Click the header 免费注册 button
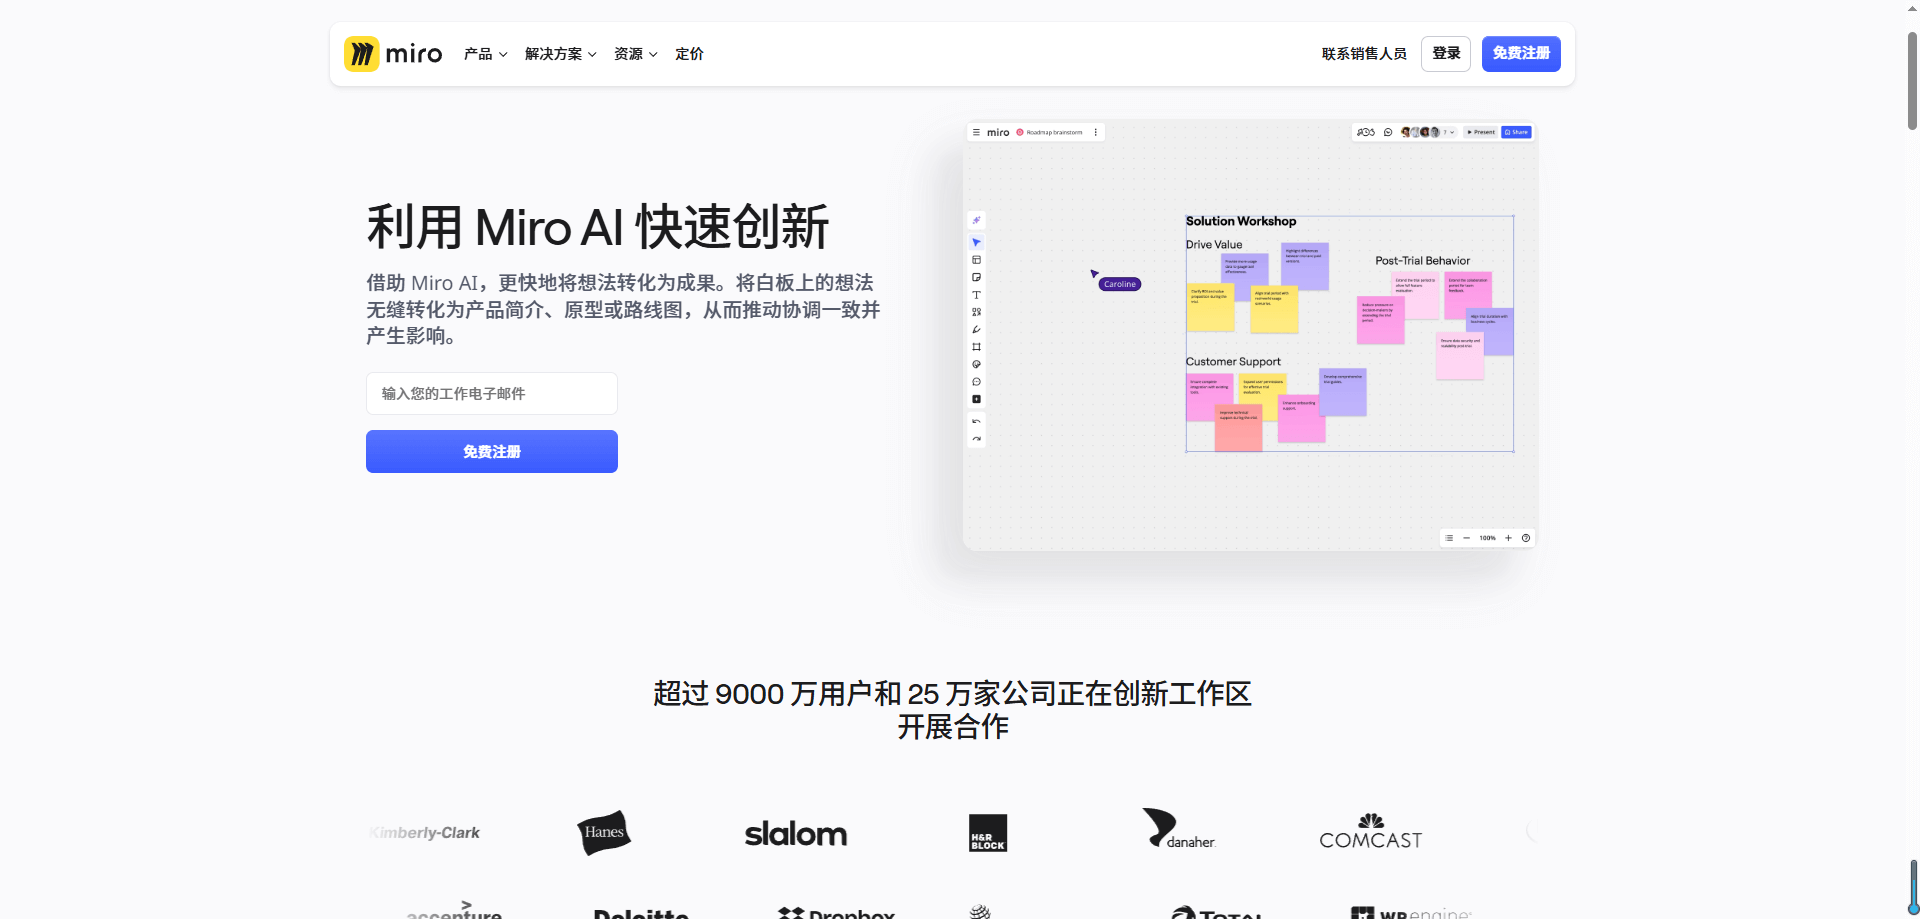The image size is (1920, 919). pos(1521,54)
